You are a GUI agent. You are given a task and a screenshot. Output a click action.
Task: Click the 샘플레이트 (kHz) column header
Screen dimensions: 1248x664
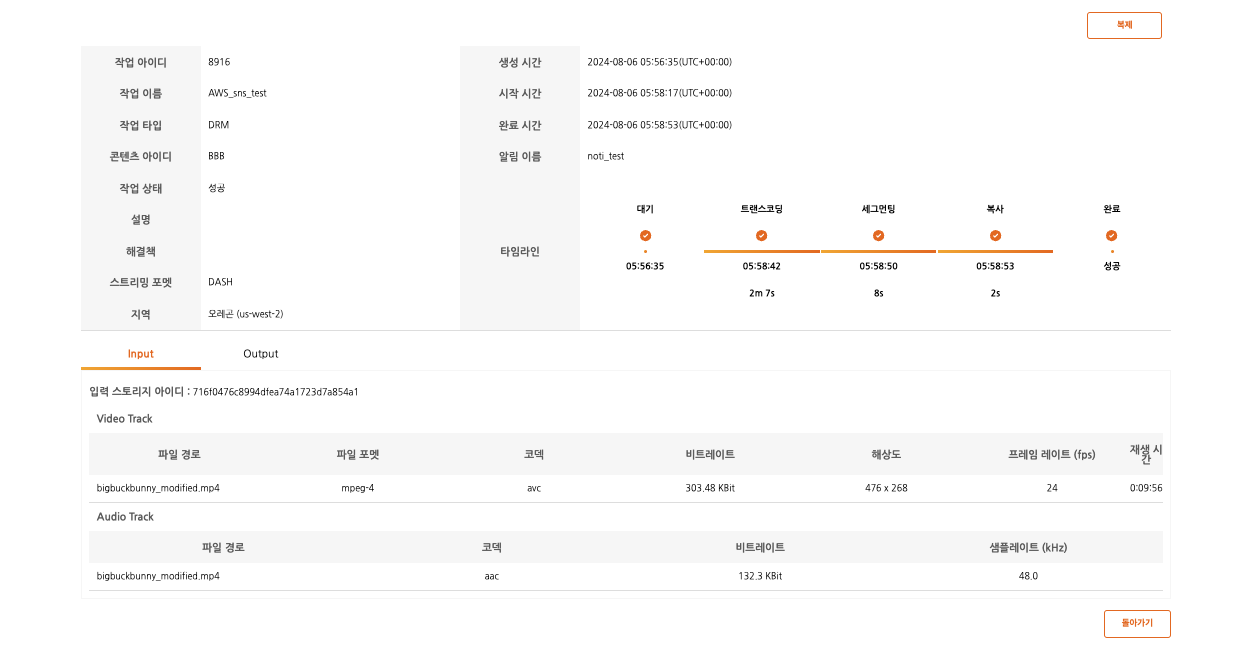[x=1028, y=548]
